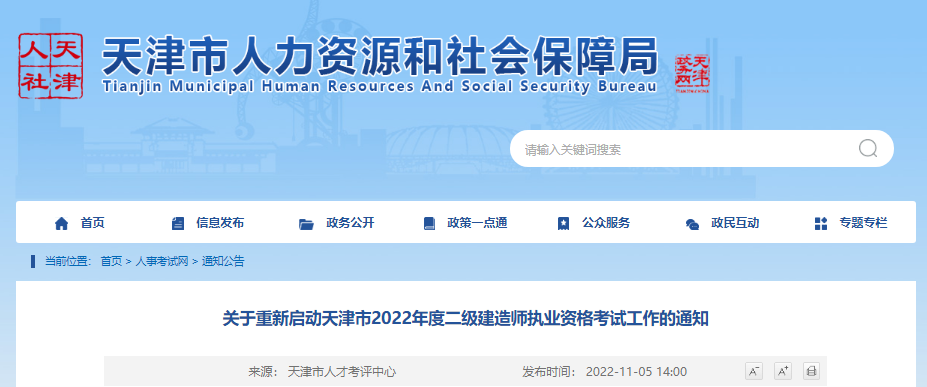
Task: Click the chat bubble icon beside 政民互动
Action: (692, 224)
